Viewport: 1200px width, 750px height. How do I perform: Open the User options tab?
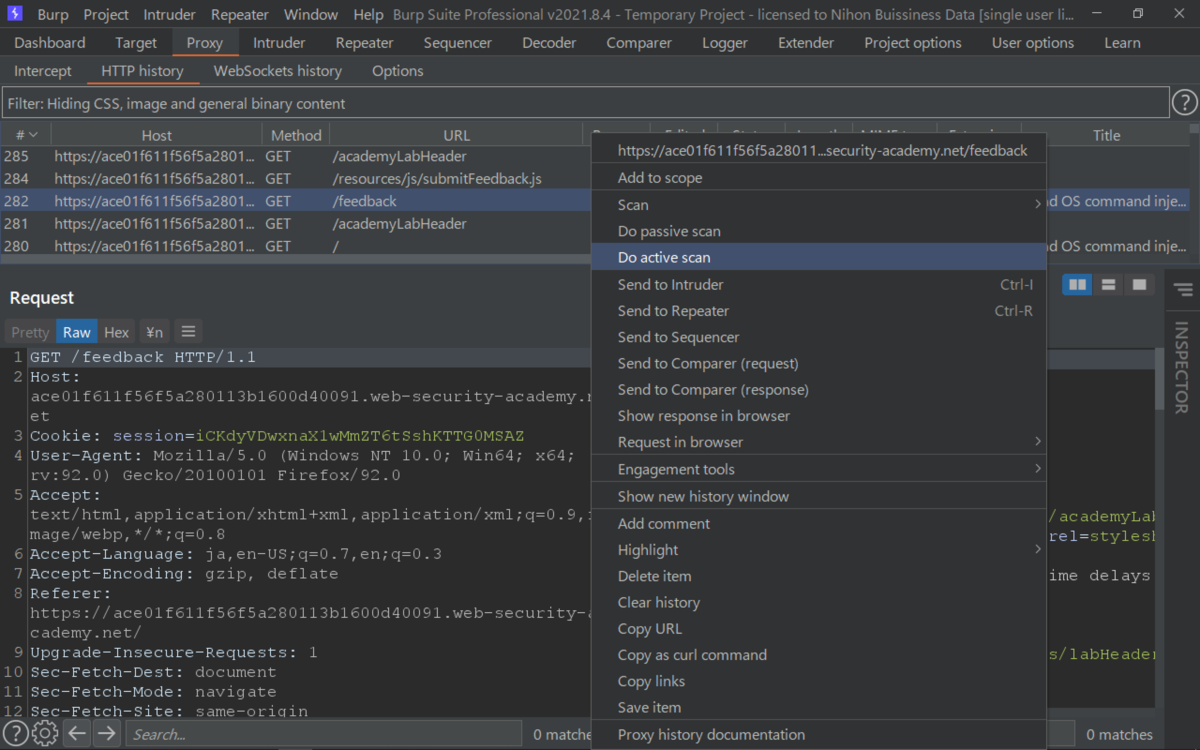point(1033,43)
